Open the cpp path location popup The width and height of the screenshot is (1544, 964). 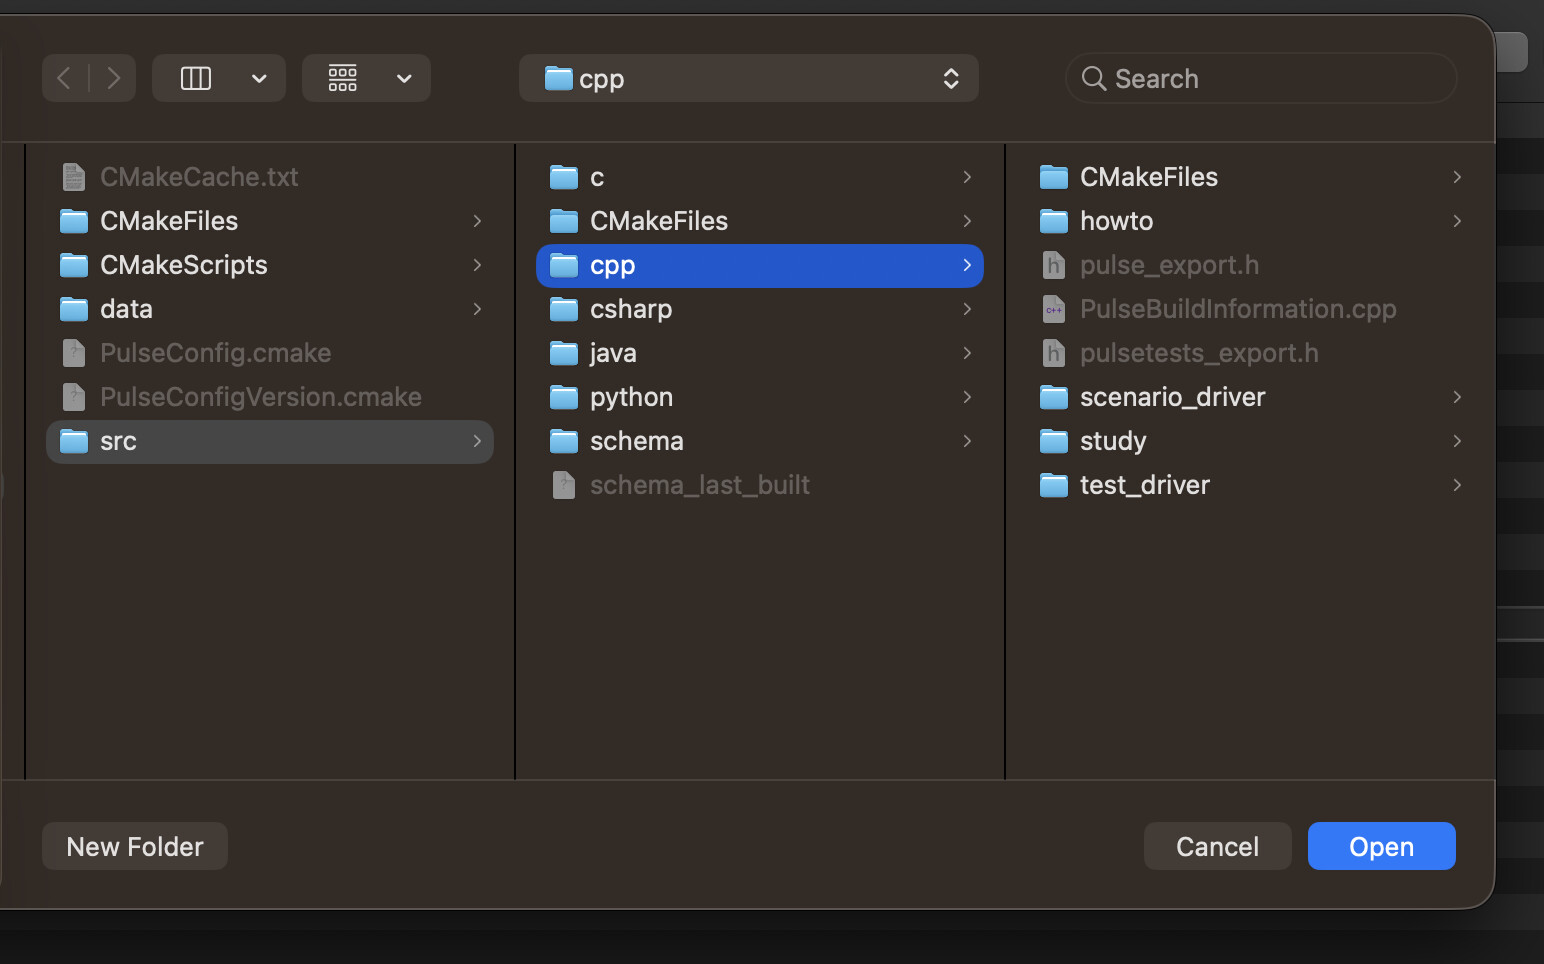click(x=748, y=78)
